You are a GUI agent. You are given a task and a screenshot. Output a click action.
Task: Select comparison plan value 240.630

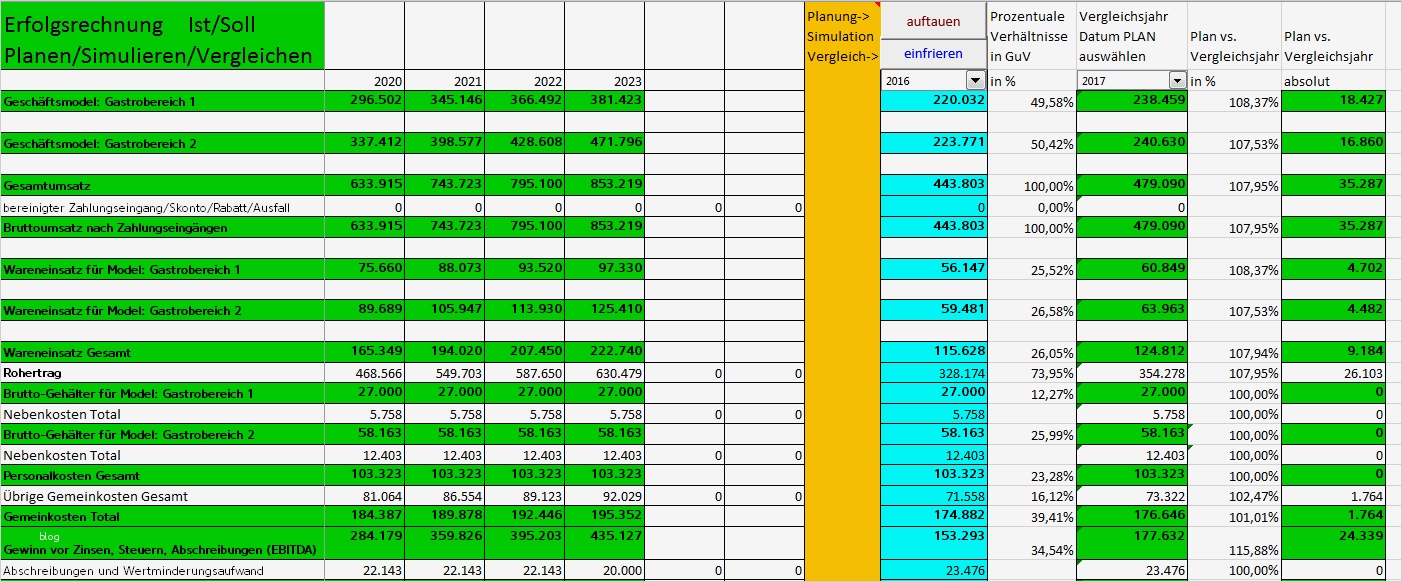(1133, 143)
